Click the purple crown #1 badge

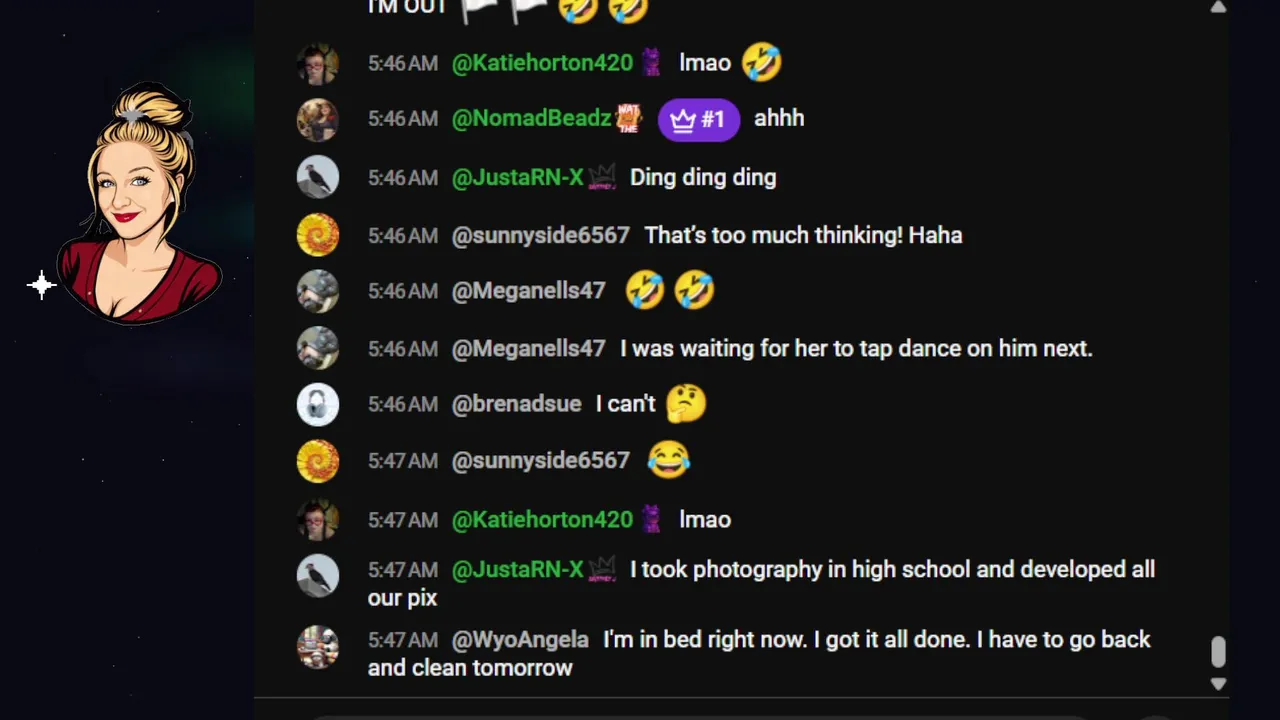click(x=698, y=120)
